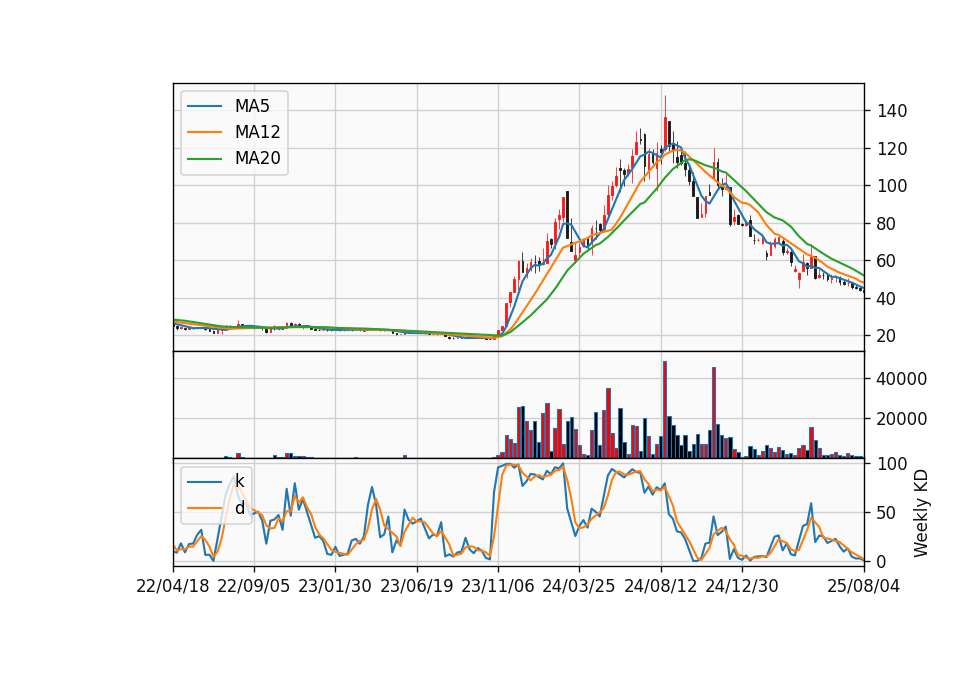This screenshot has width=960, height=690.
Task: Click the 50 Weekly KD axis label
Action: pyautogui.click(x=887, y=513)
